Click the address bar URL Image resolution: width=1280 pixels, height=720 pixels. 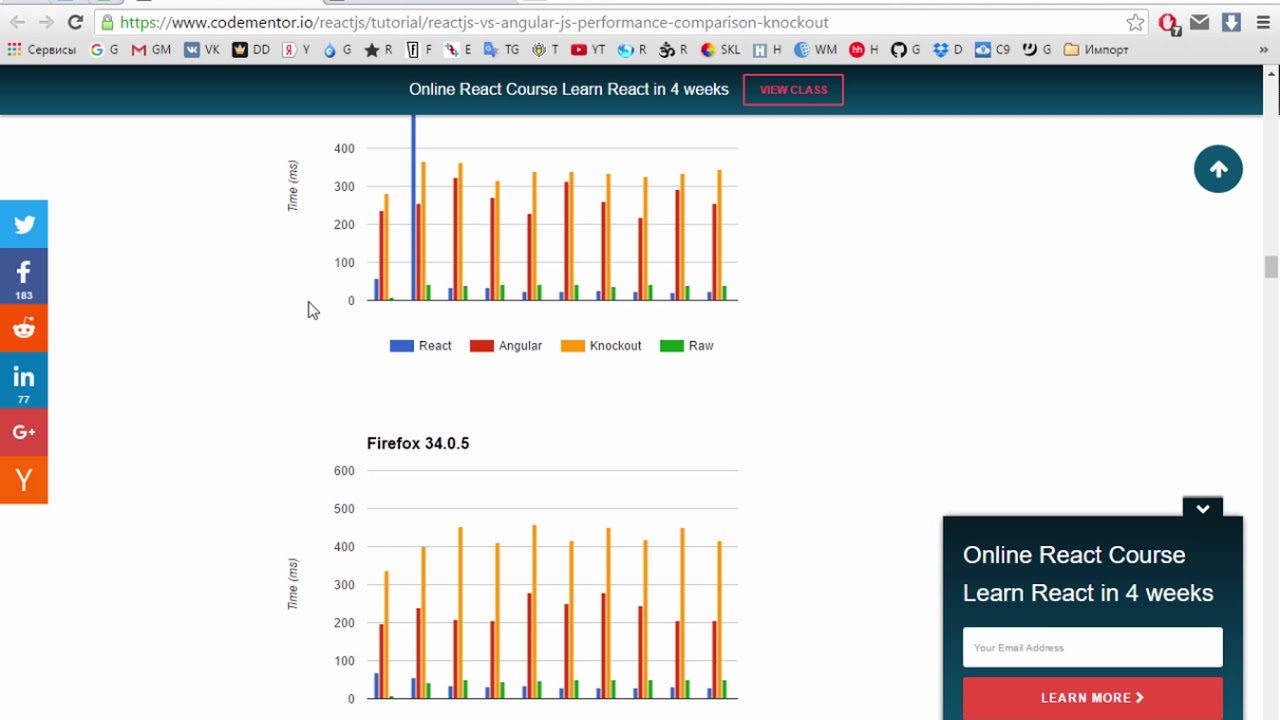474,22
